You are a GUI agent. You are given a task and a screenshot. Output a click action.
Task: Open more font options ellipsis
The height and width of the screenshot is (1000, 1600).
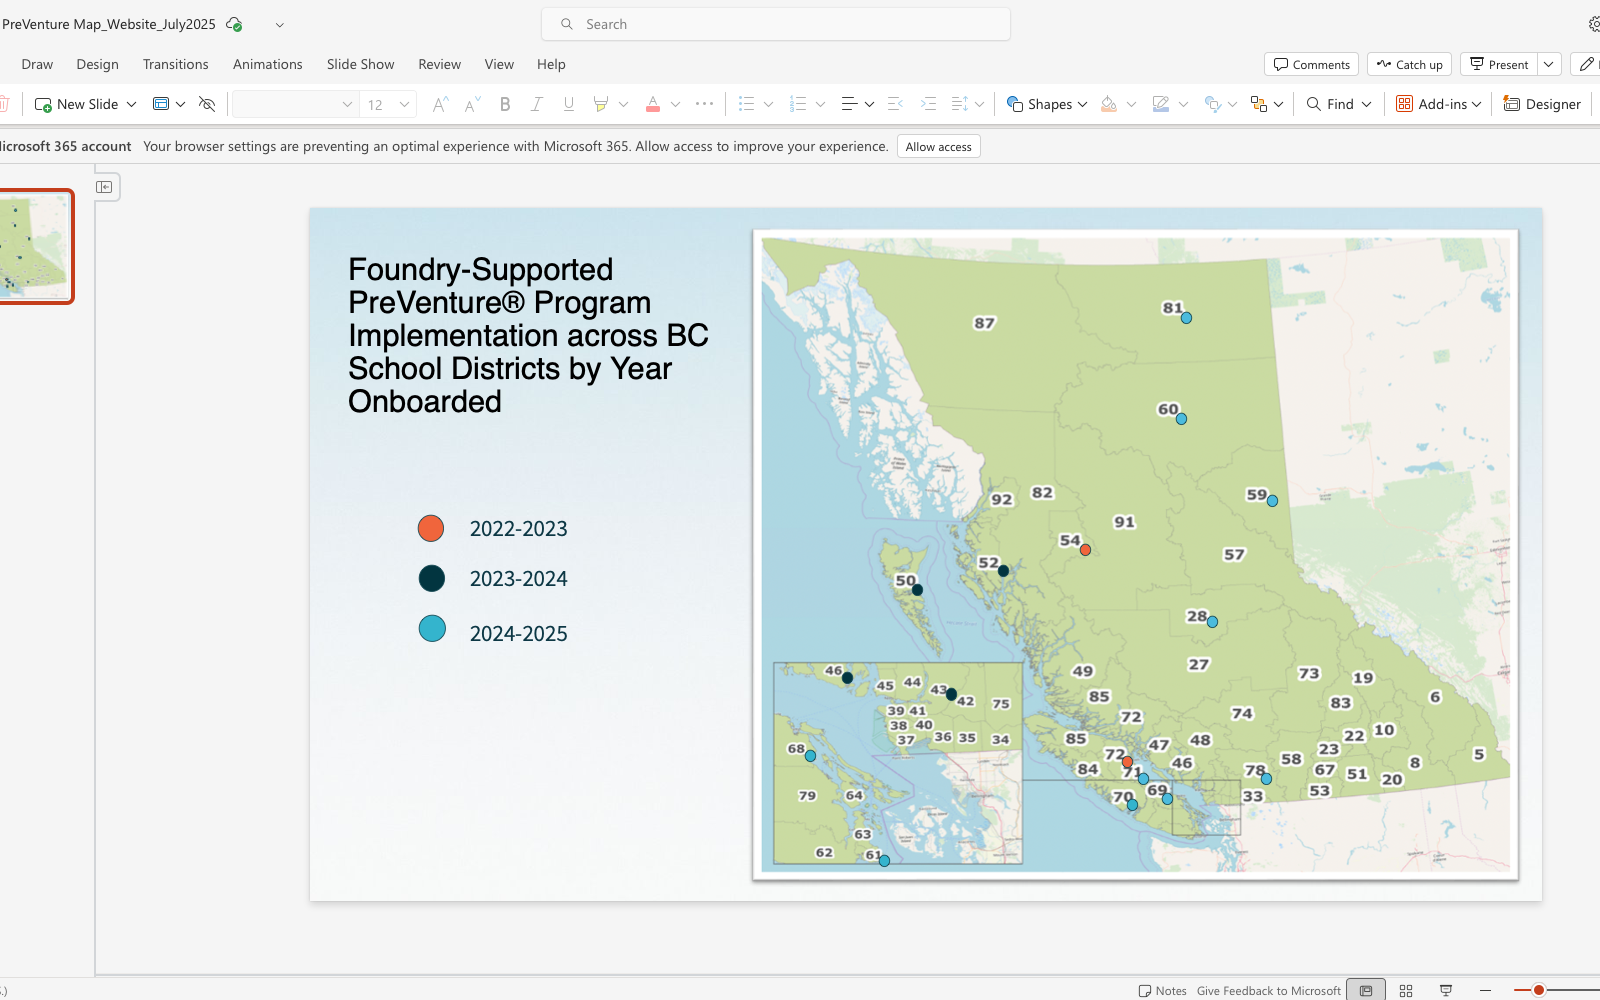705,104
